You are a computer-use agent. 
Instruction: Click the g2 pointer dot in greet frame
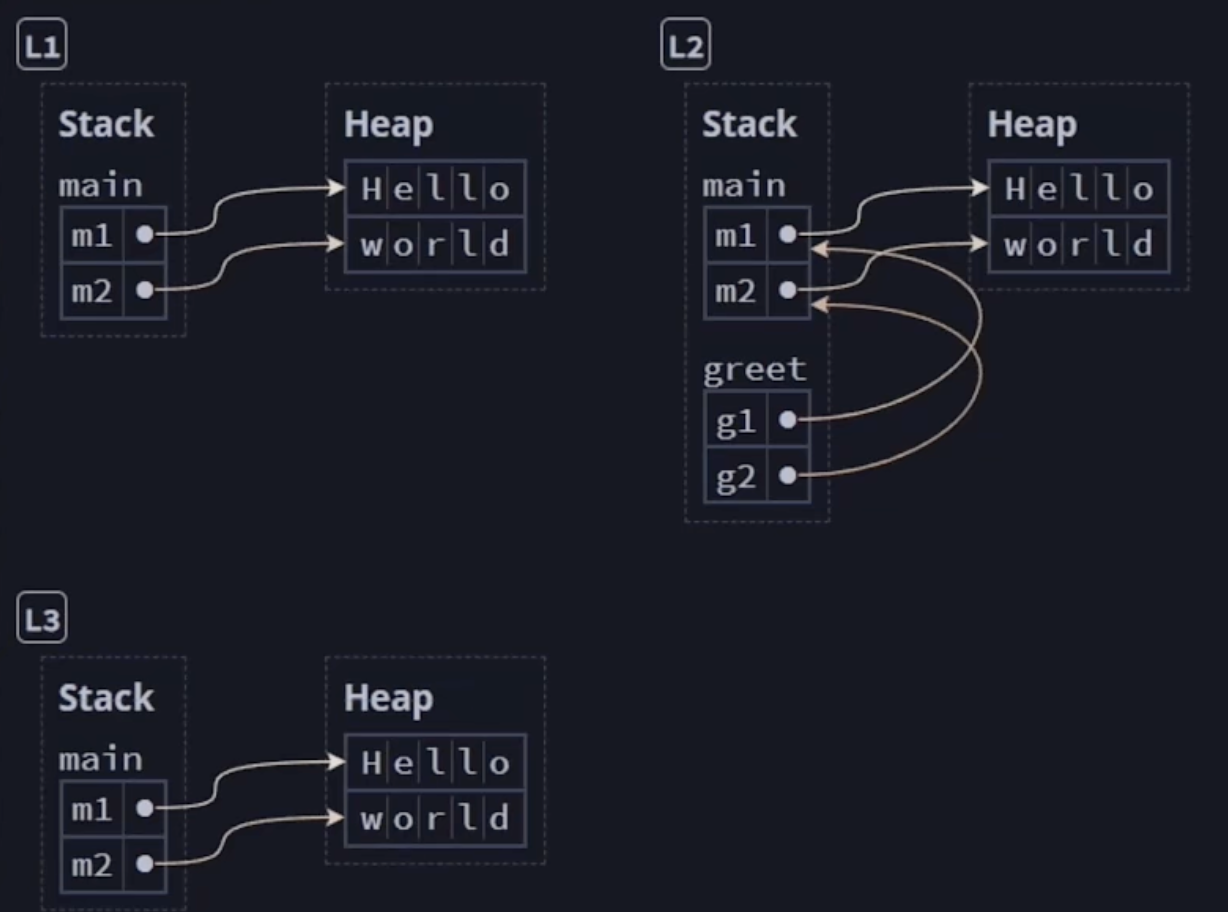tap(788, 476)
